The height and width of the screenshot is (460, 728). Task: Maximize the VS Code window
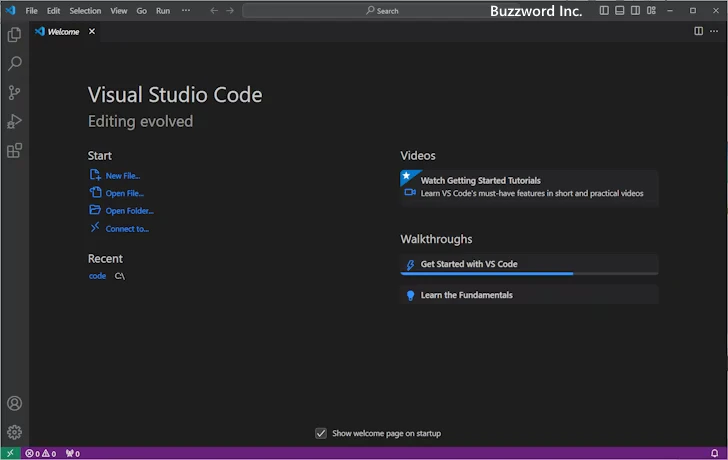[693, 10]
